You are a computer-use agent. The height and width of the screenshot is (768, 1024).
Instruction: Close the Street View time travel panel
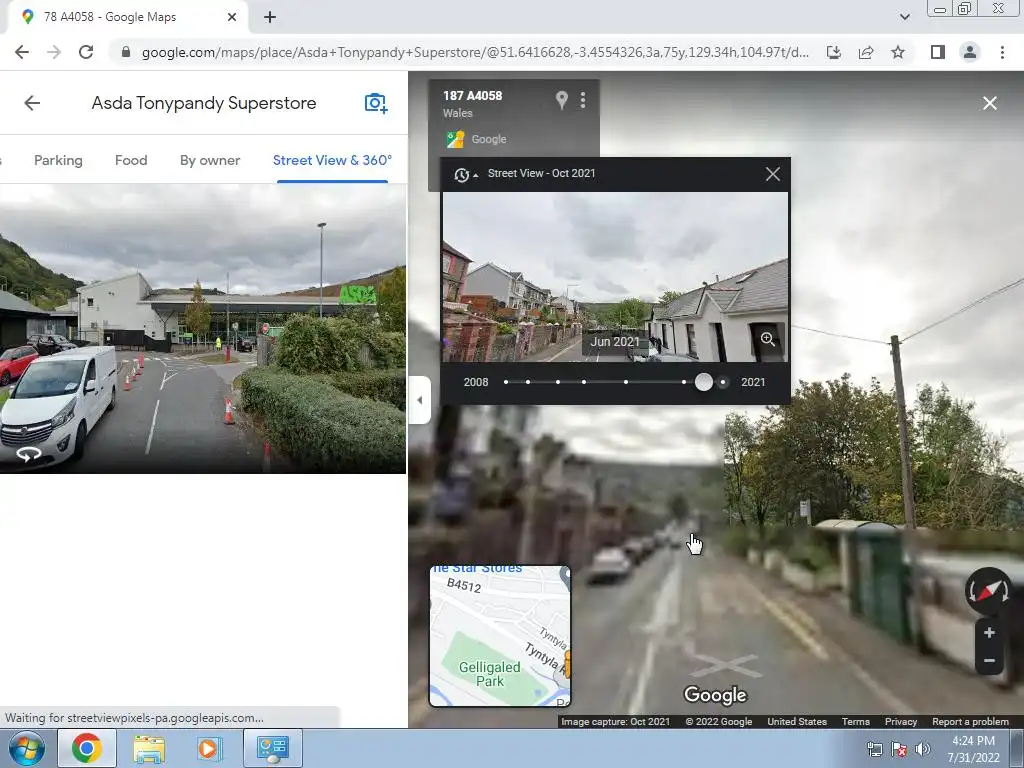(x=773, y=174)
